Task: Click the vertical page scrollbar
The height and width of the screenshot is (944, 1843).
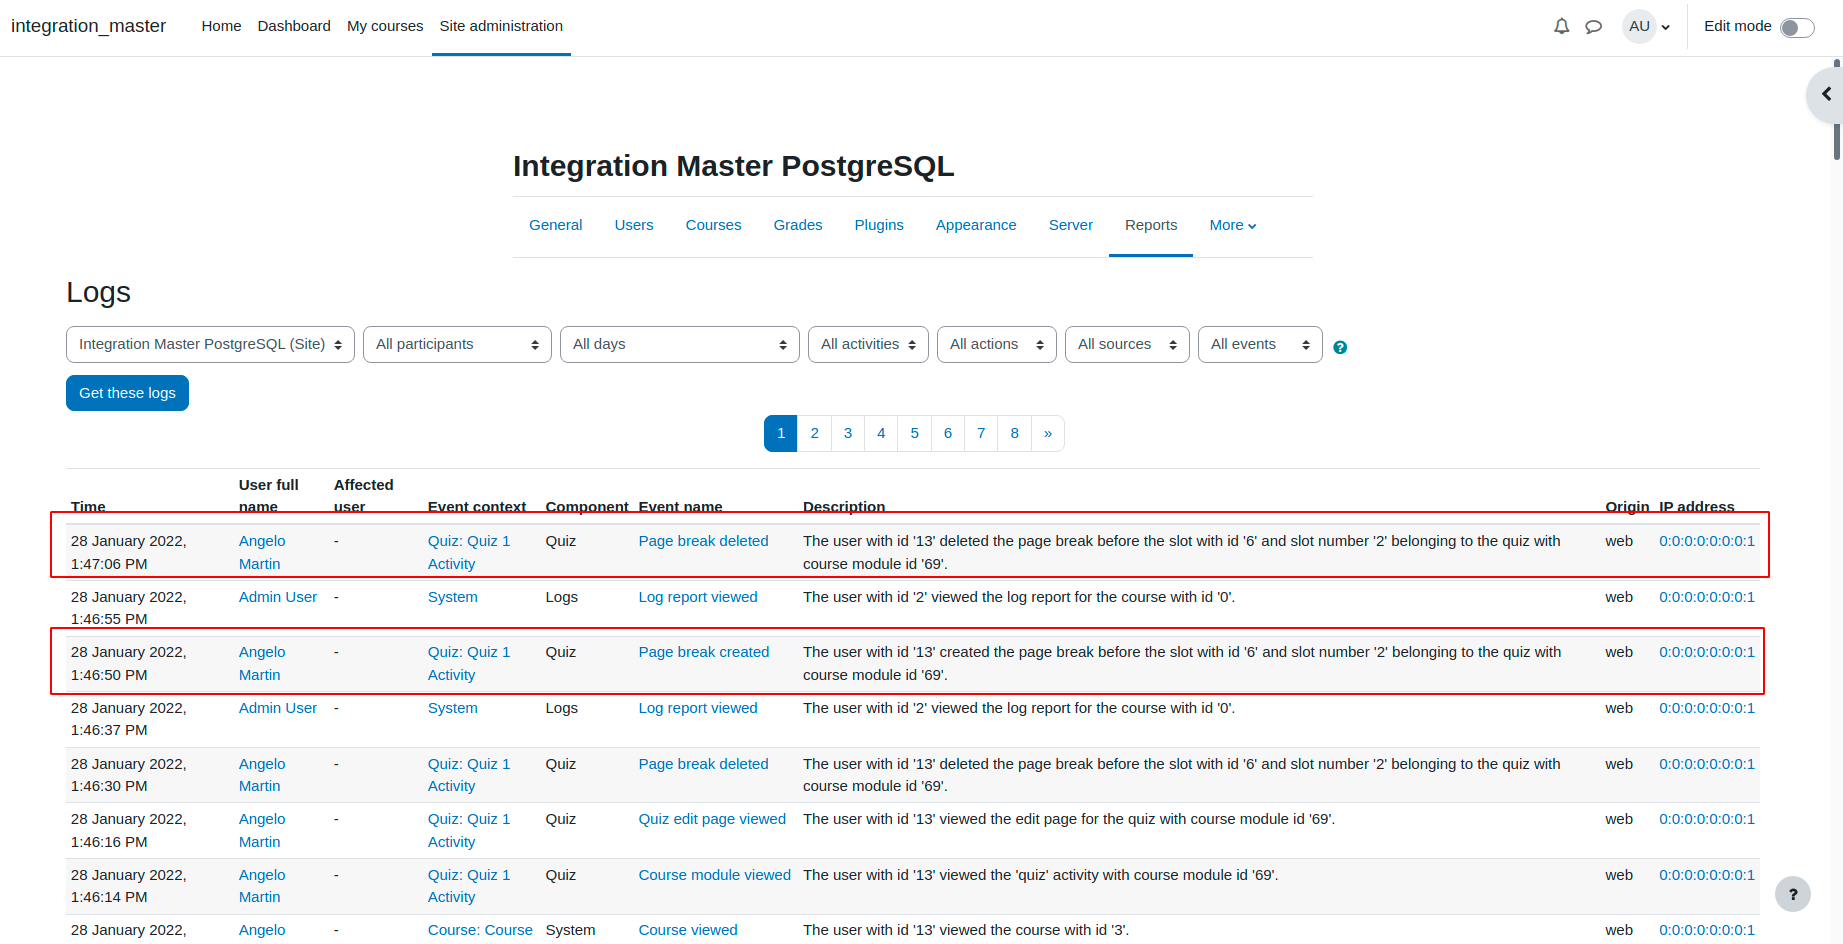Action: (x=1837, y=110)
